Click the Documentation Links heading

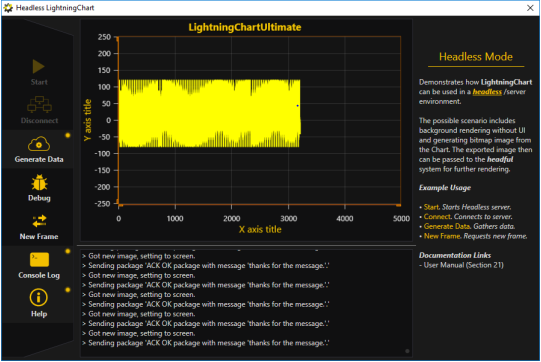coord(455,255)
